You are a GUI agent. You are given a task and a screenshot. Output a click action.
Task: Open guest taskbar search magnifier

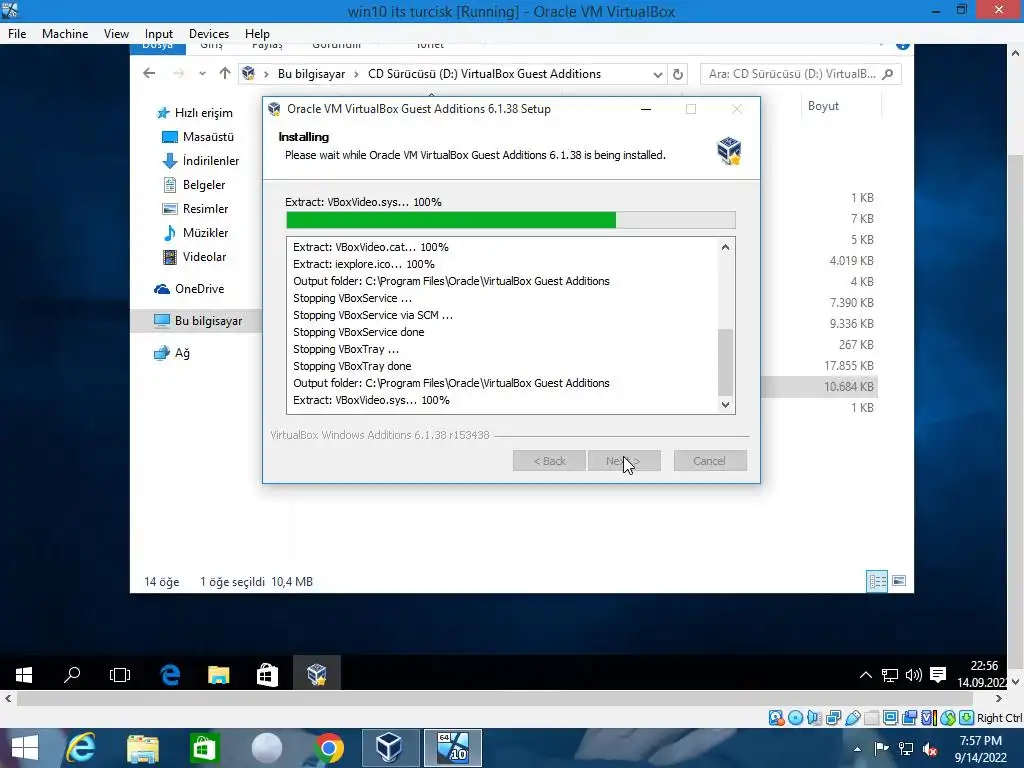[x=72, y=675]
